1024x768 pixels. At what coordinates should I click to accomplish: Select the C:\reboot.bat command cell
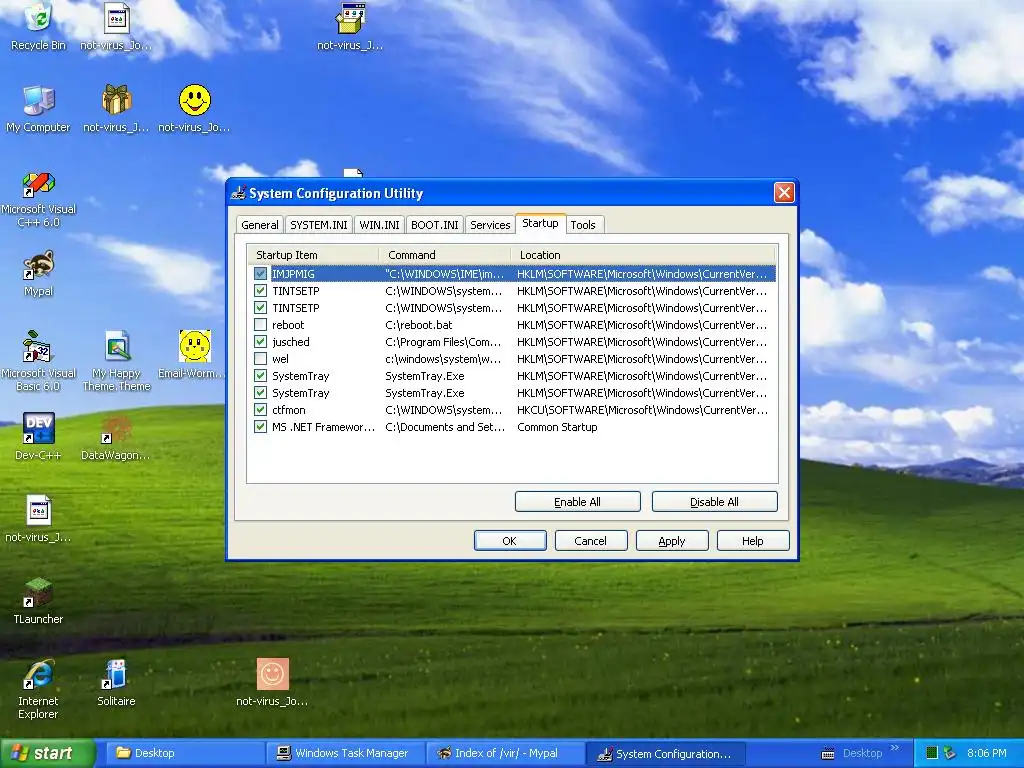[419, 325]
